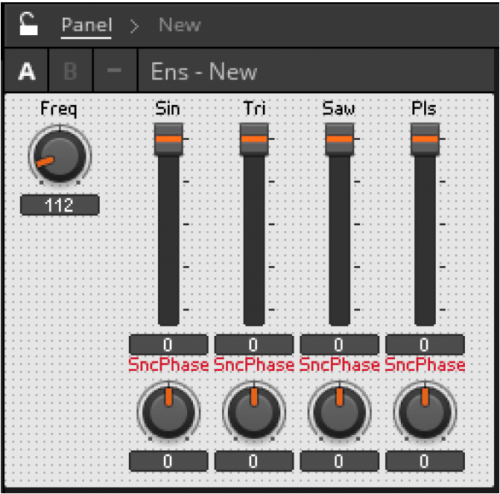Click the Sin level value field

coord(168,344)
